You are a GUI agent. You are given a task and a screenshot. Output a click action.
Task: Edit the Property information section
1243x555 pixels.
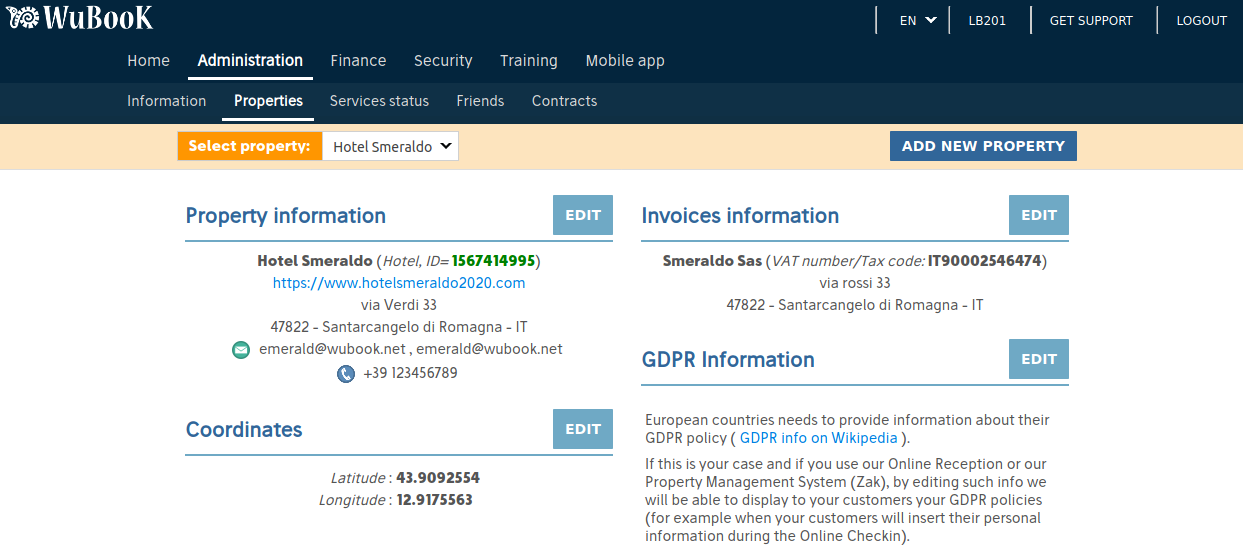coord(583,215)
